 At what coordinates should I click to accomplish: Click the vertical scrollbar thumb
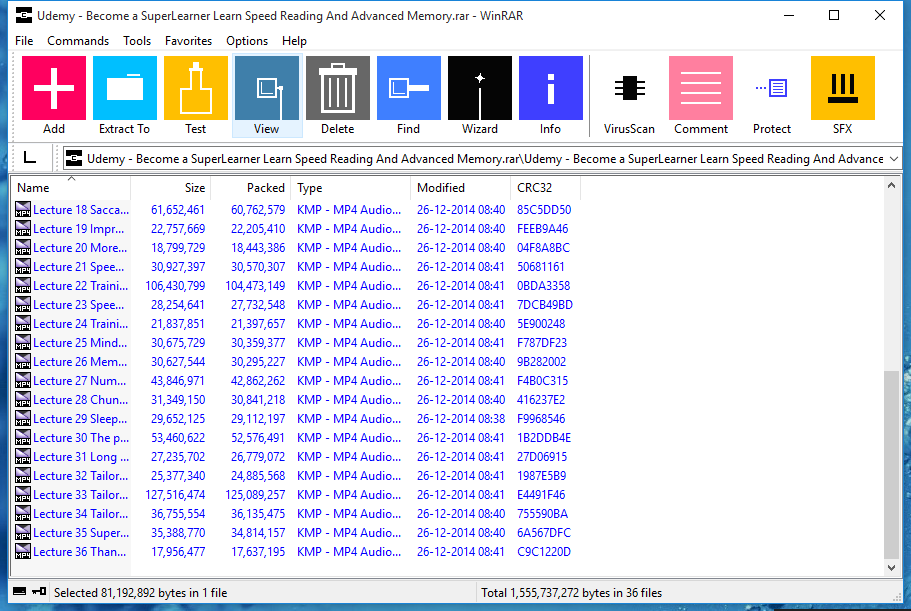click(891, 465)
